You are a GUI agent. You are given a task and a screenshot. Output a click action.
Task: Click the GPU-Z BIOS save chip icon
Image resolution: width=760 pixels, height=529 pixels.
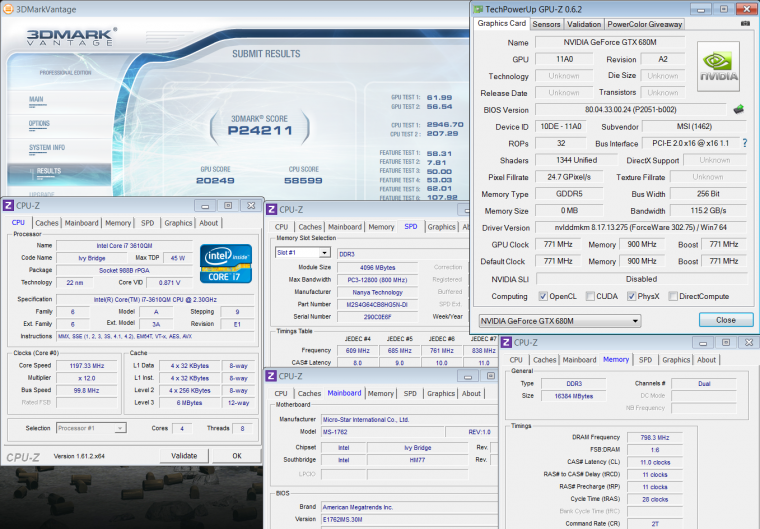click(x=738, y=109)
